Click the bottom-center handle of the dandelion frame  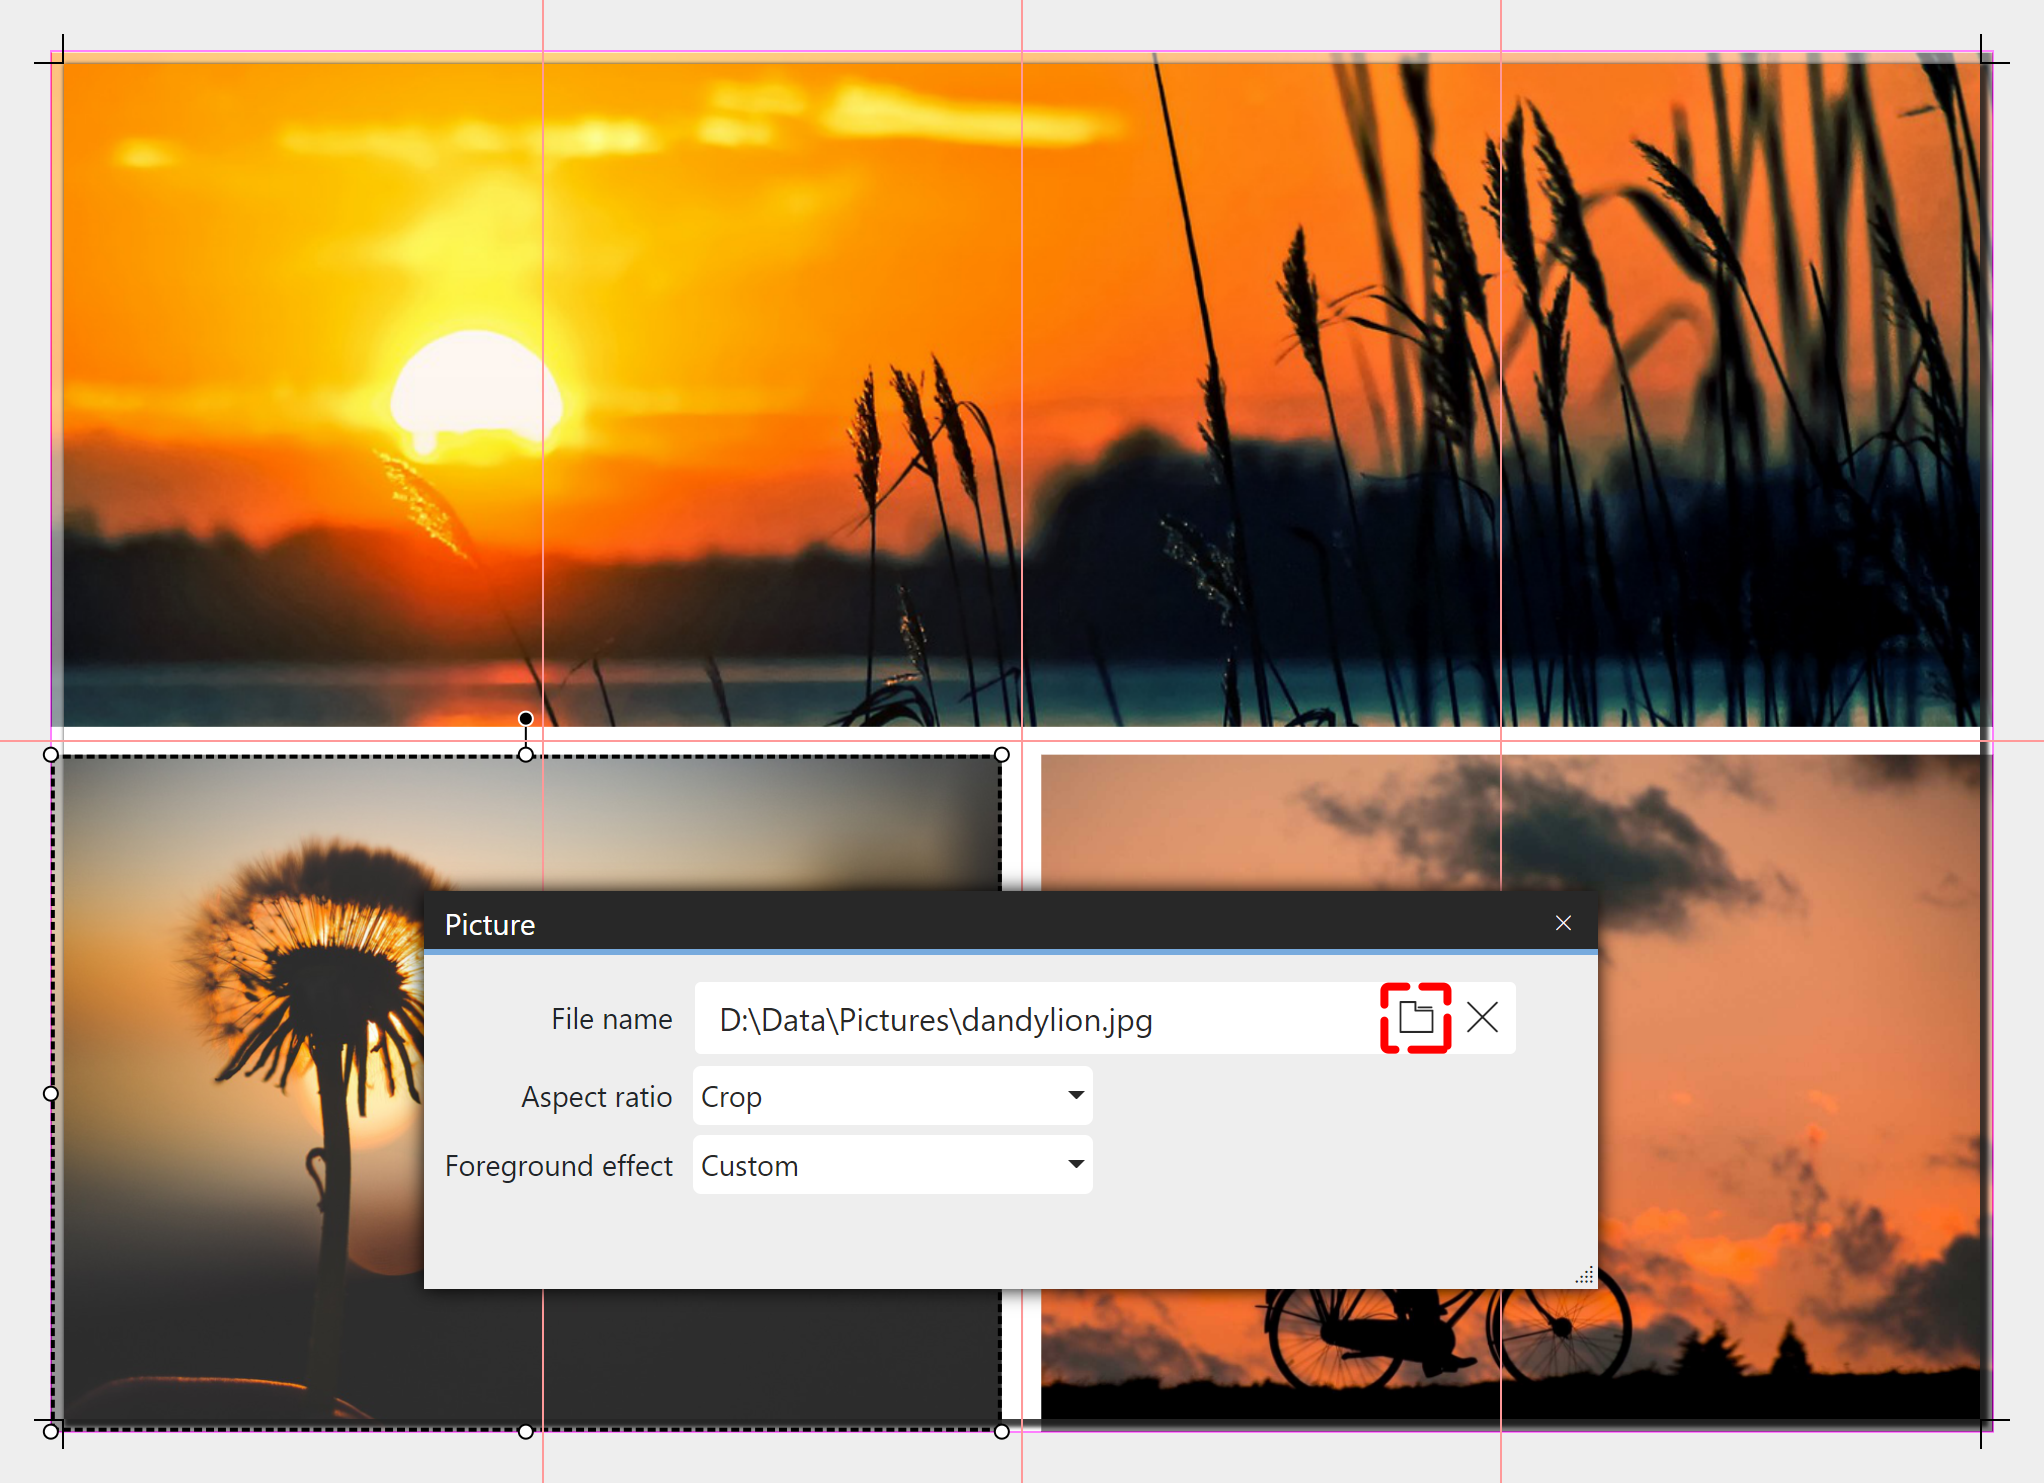point(526,1432)
